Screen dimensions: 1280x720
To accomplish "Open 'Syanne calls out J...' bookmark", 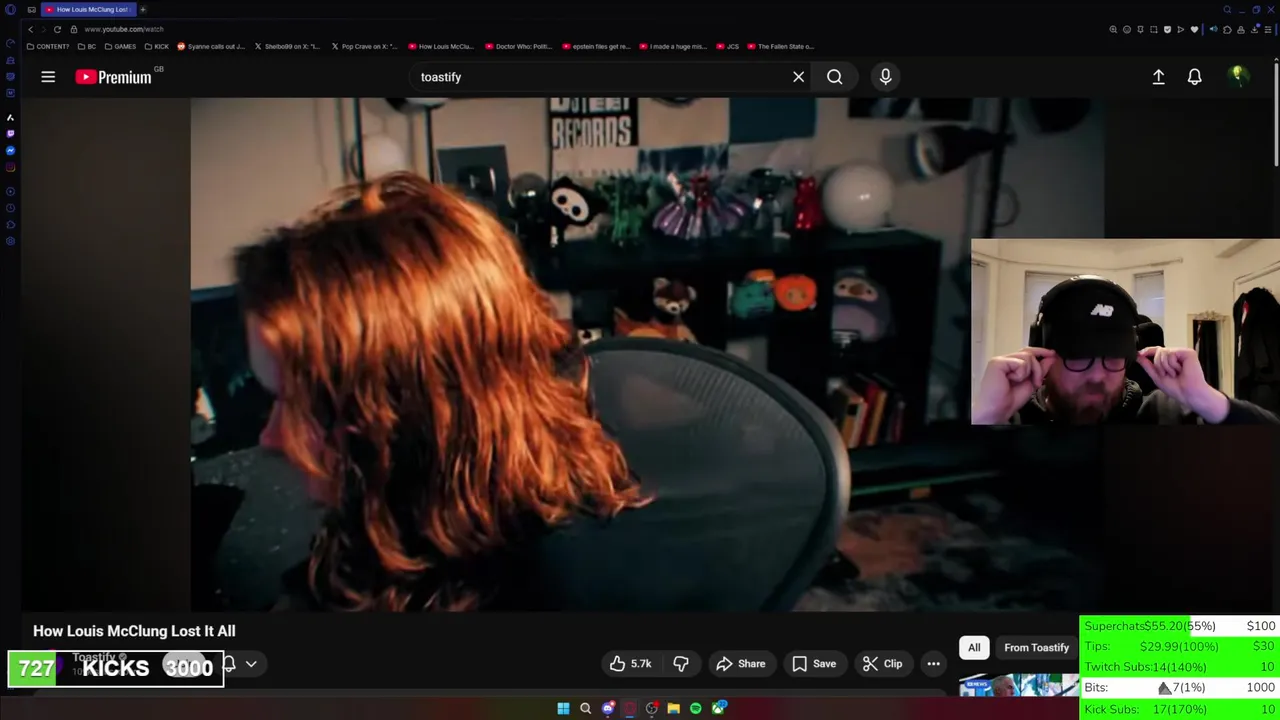I will 211,46.
